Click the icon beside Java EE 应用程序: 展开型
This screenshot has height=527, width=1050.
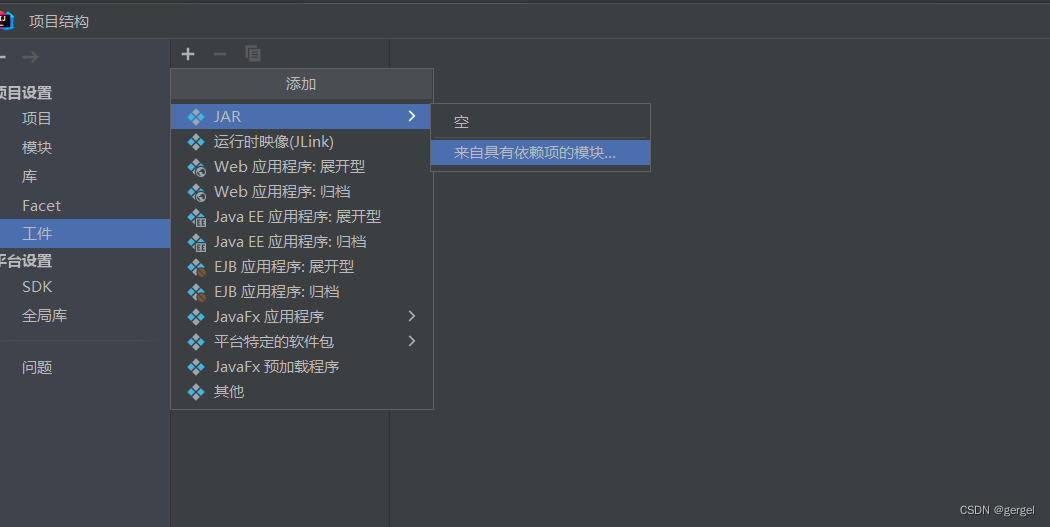tap(196, 217)
